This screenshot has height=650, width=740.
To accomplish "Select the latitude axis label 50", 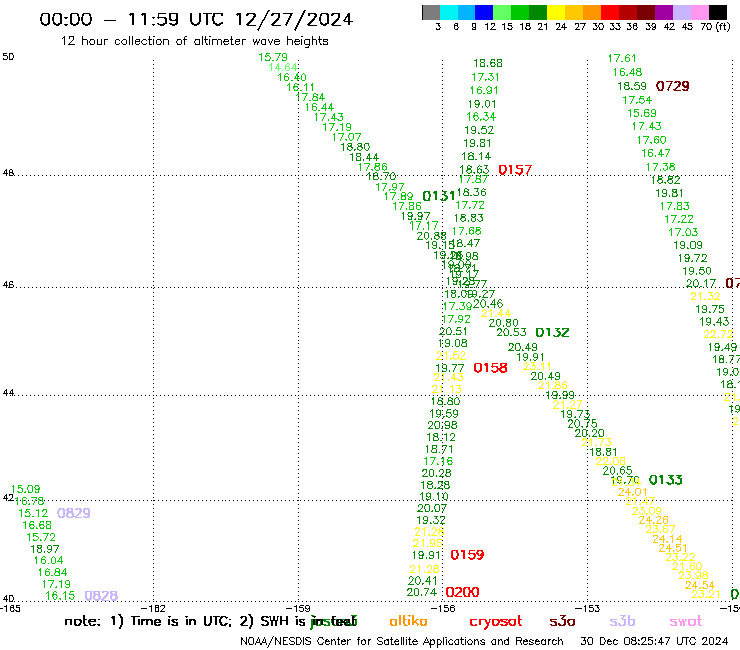I will 8,57.
